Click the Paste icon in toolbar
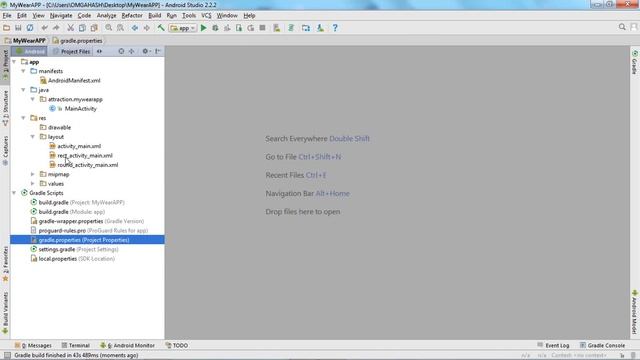This screenshot has width=640, height=360. (94, 28)
